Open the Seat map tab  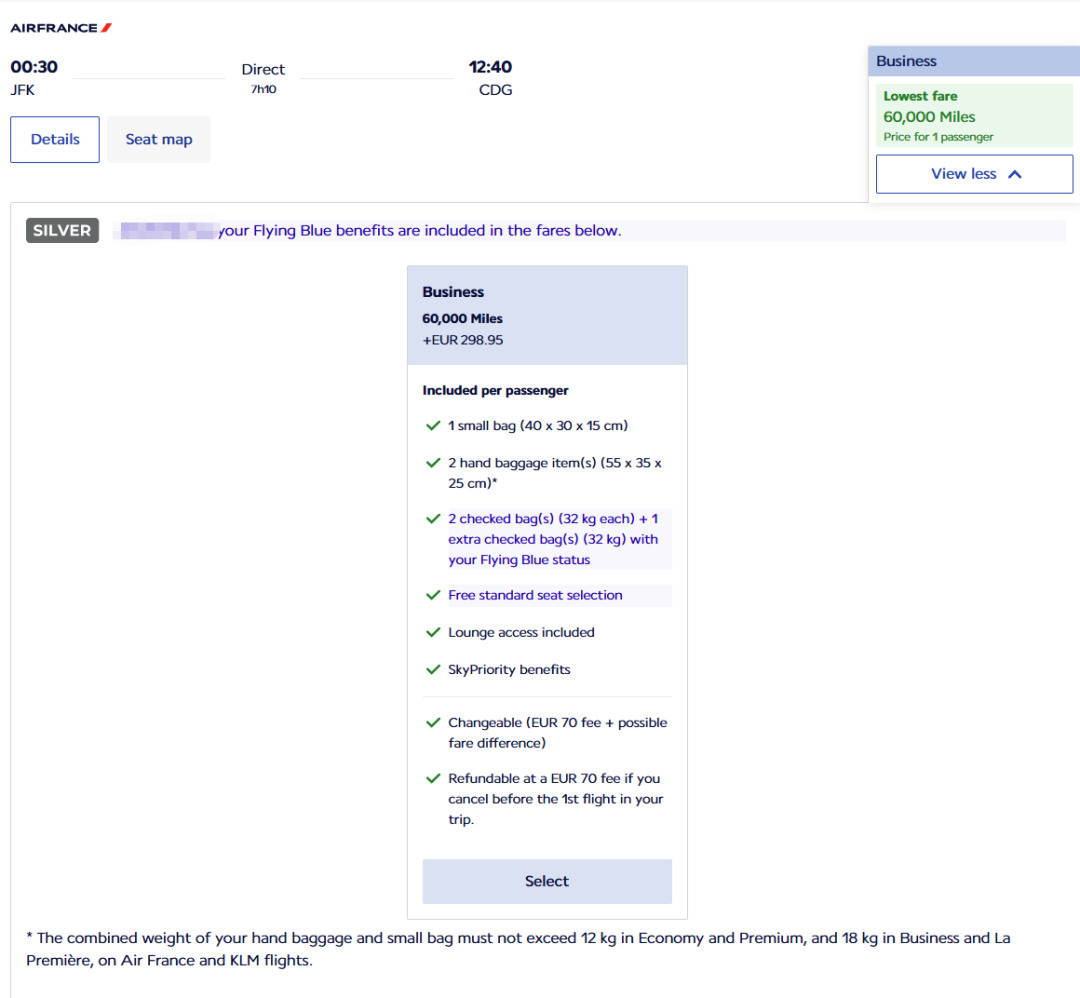(158, 139)
